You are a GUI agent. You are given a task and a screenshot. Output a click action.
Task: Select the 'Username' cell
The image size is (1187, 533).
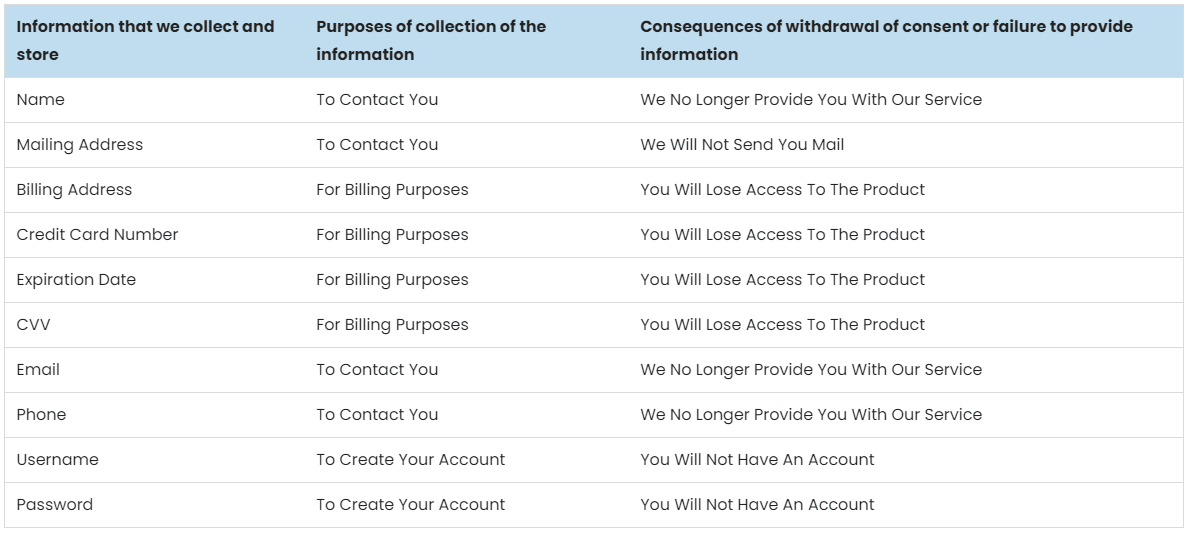[x=154, y=460]
